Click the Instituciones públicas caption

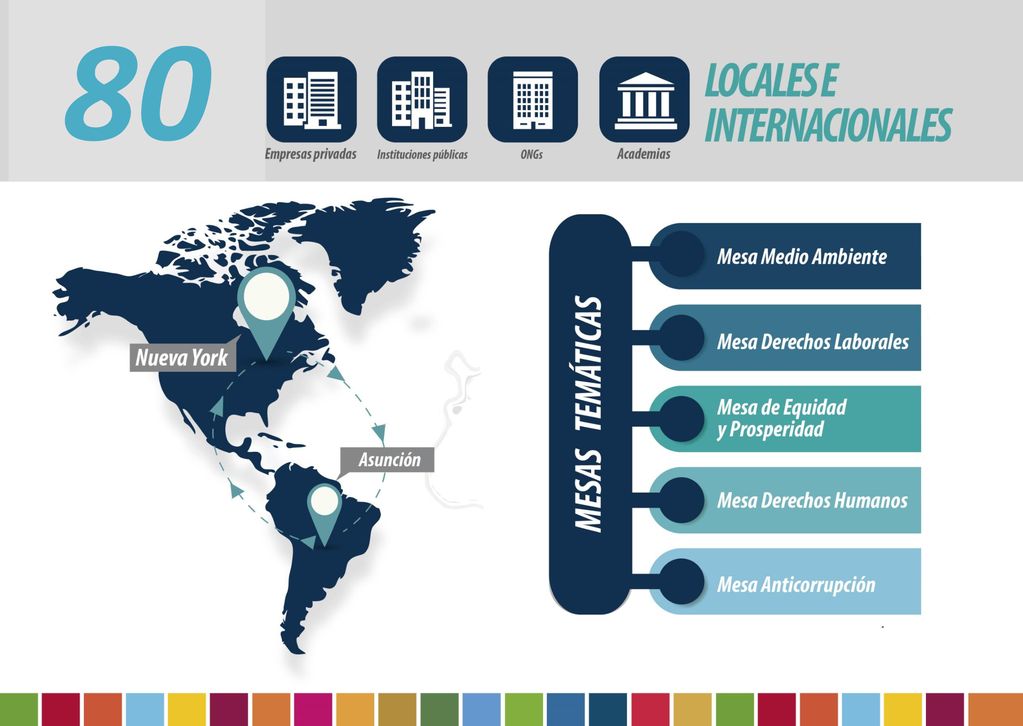[422, 155]
